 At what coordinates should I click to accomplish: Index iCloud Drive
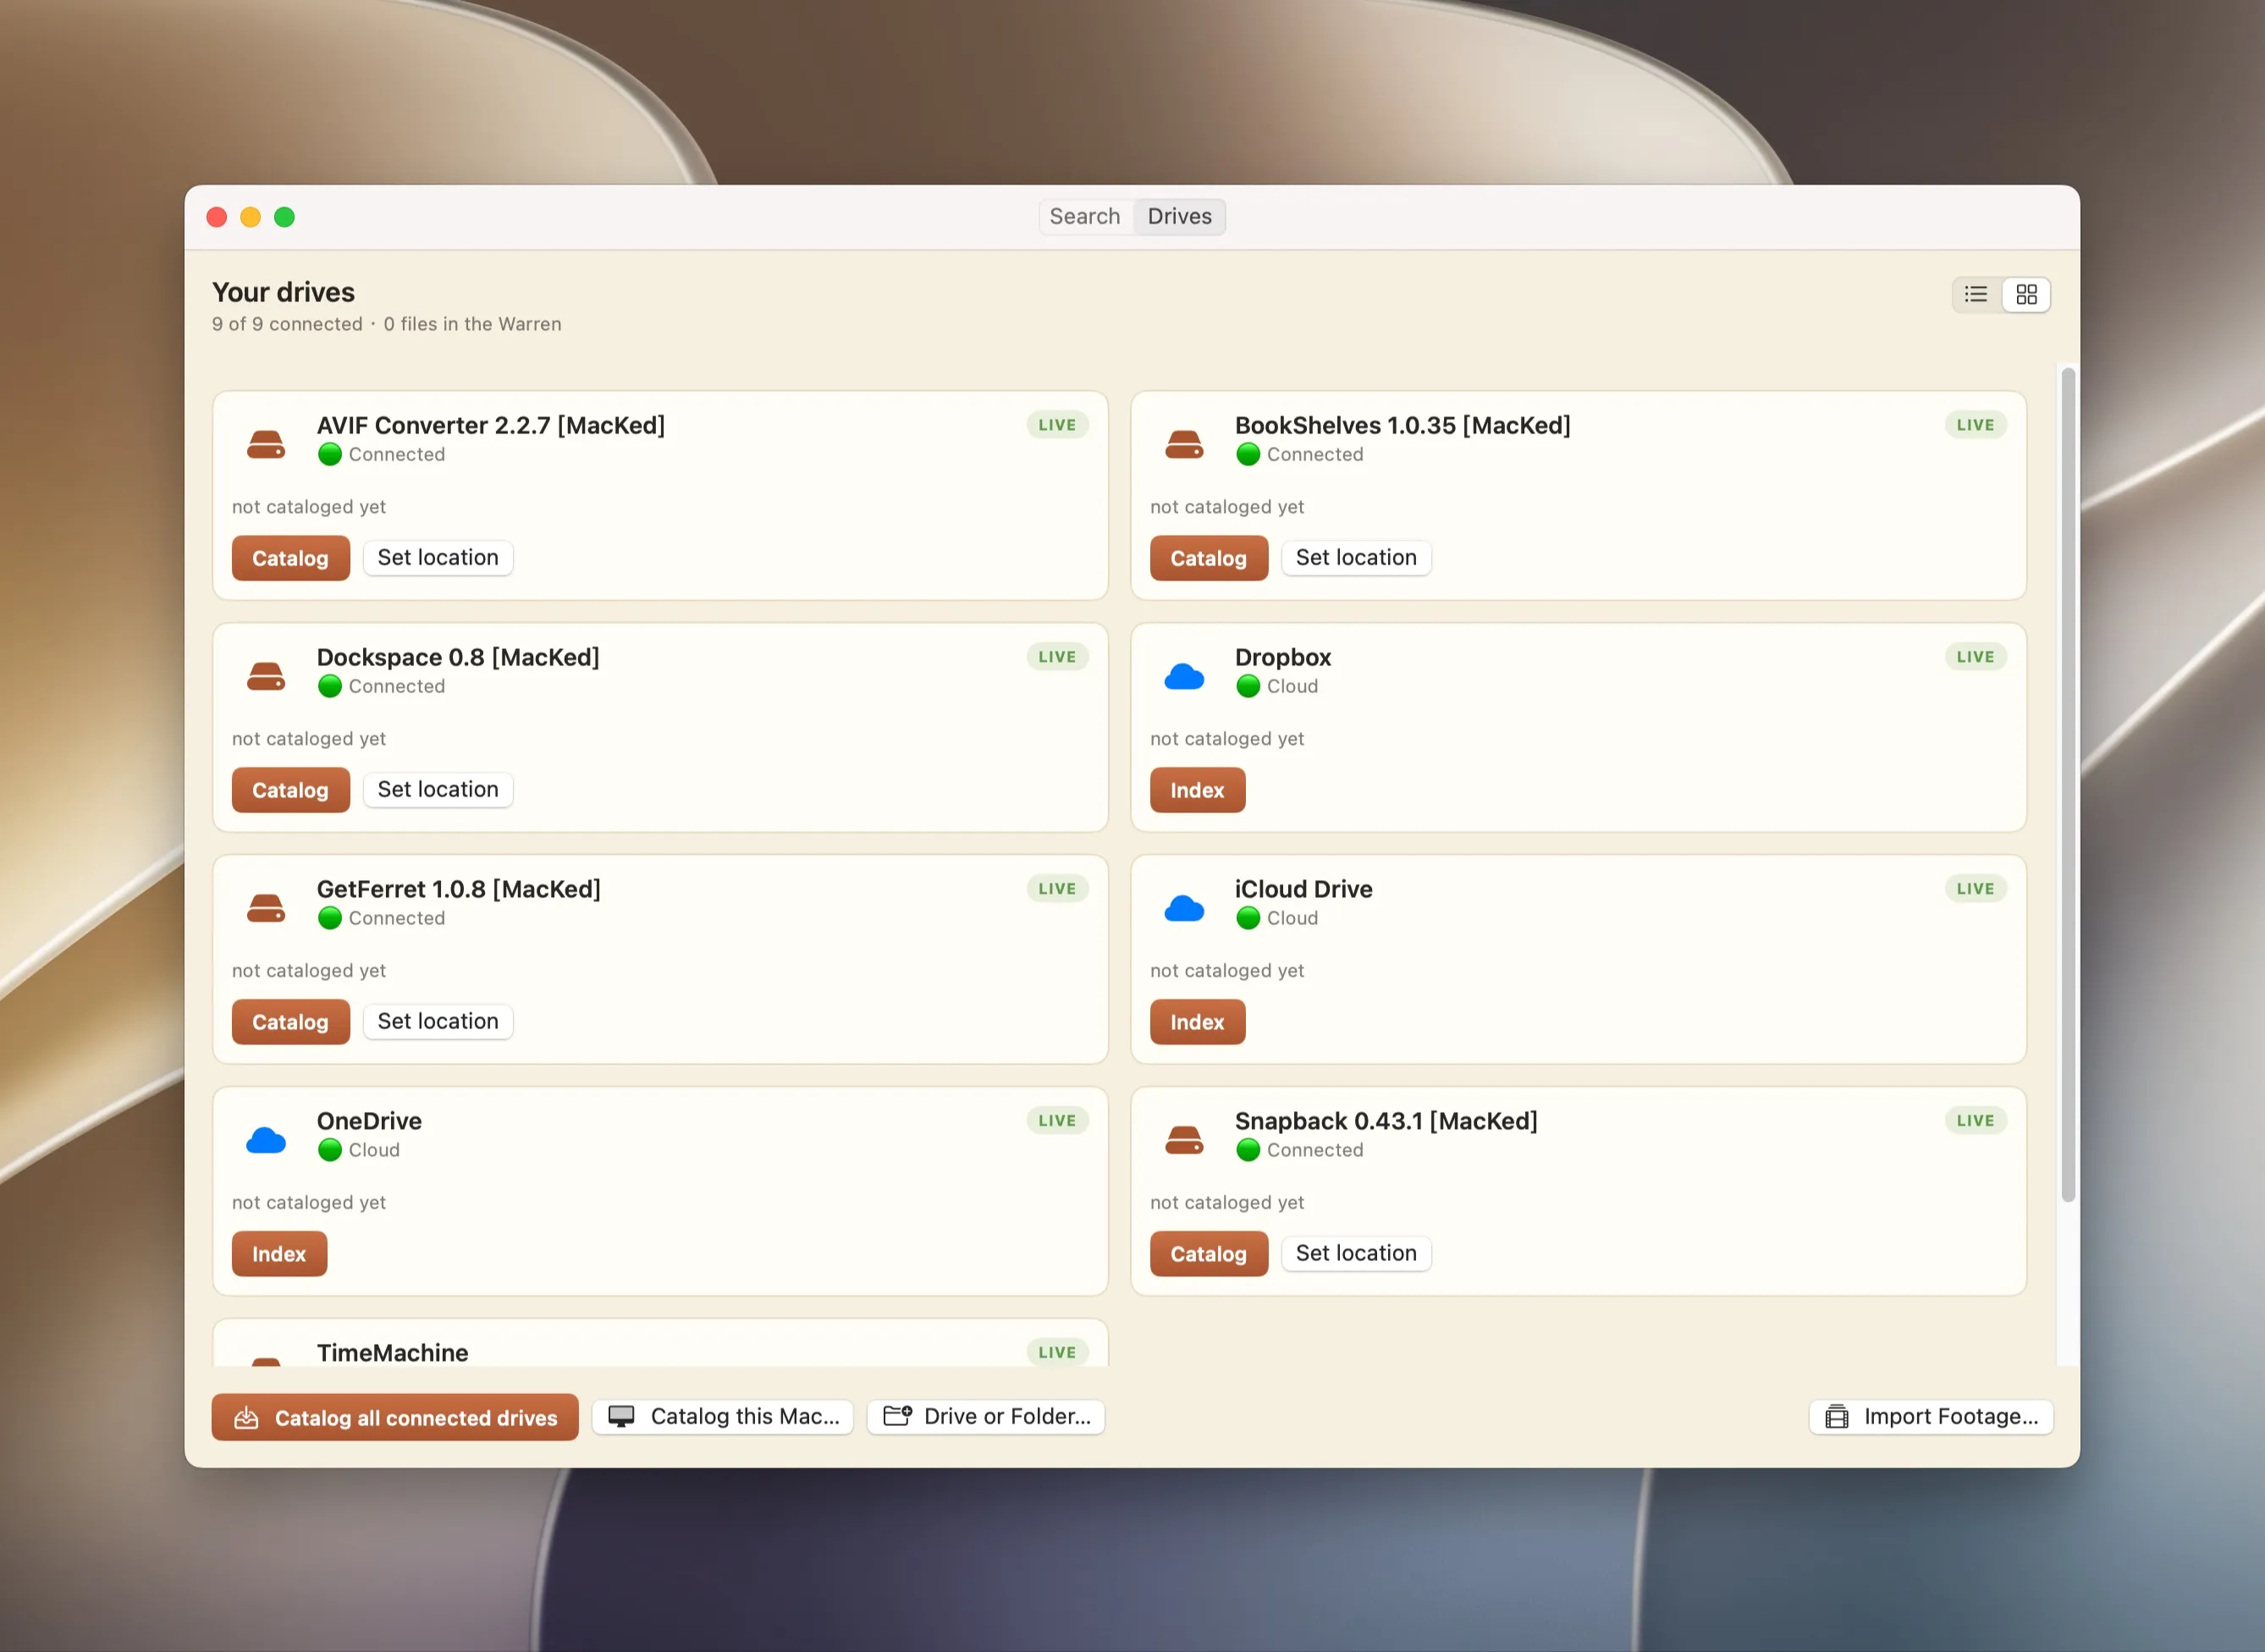coord(1197,1022)
